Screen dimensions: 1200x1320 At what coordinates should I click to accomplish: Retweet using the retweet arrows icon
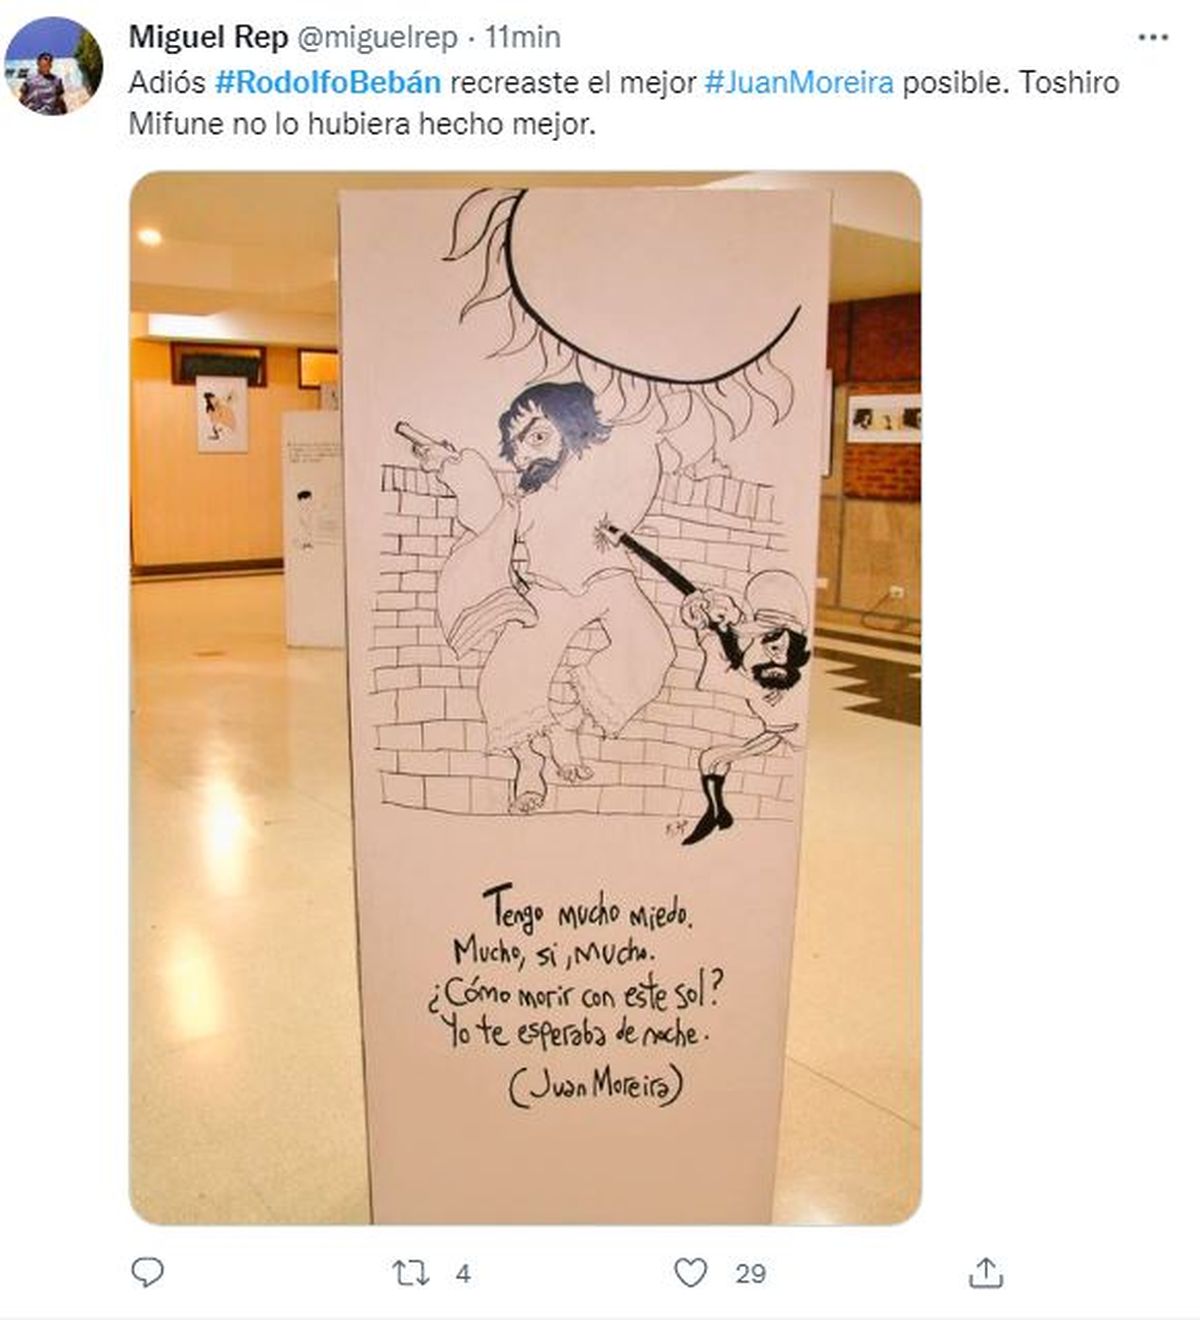tap(411, 1273)
